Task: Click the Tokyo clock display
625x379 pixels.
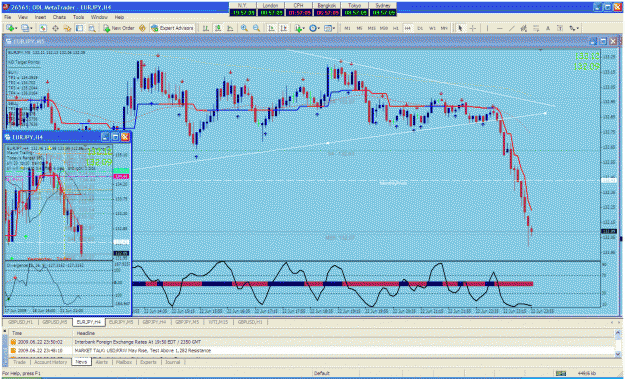Action: 355,9
